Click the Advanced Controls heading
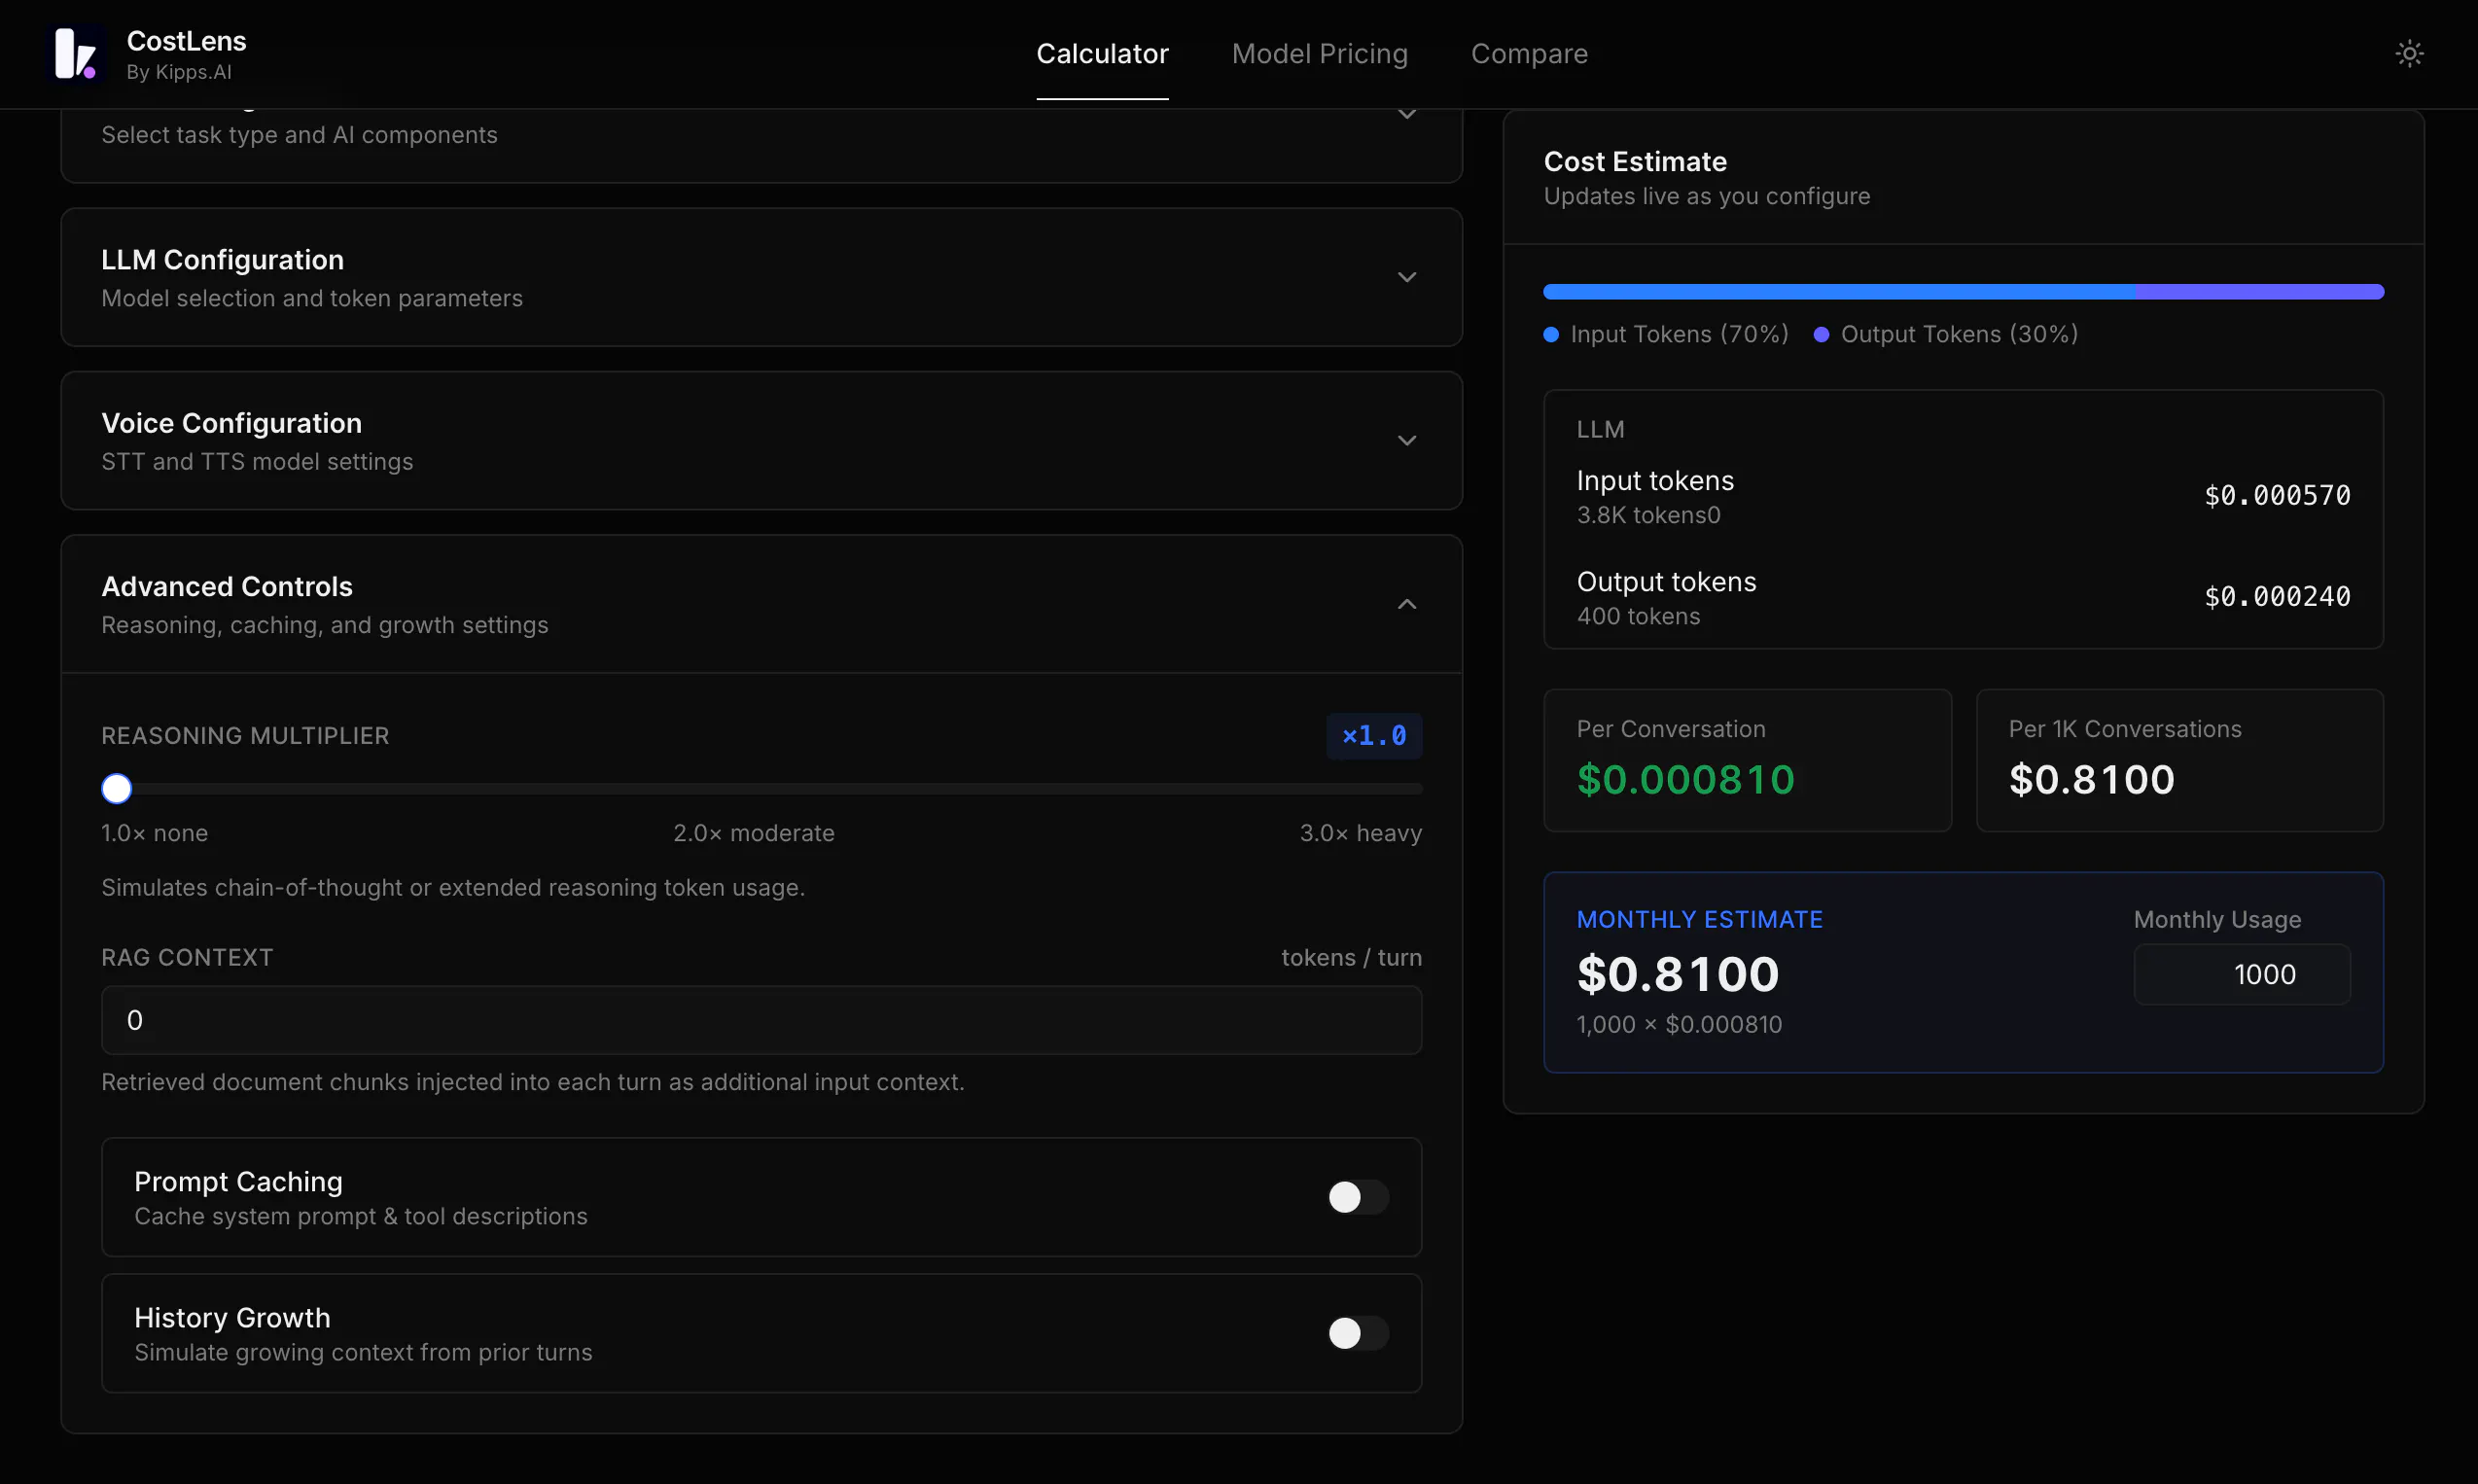Image resolution: width=2478 pixels, height=1484 pixels. (x=227, y=587)
